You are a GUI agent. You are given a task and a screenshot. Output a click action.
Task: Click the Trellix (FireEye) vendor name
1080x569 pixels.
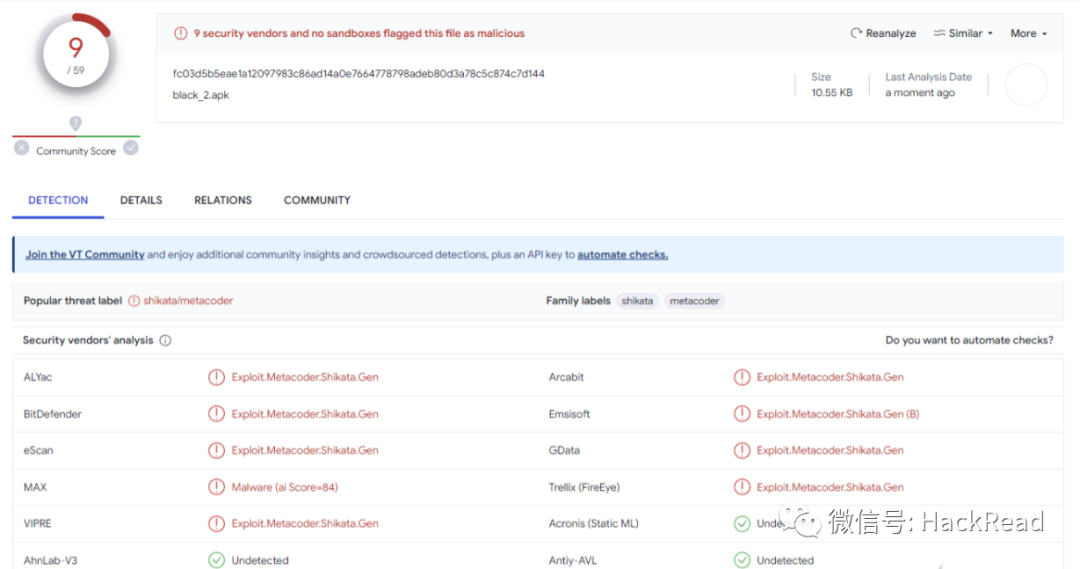point(584,487)
